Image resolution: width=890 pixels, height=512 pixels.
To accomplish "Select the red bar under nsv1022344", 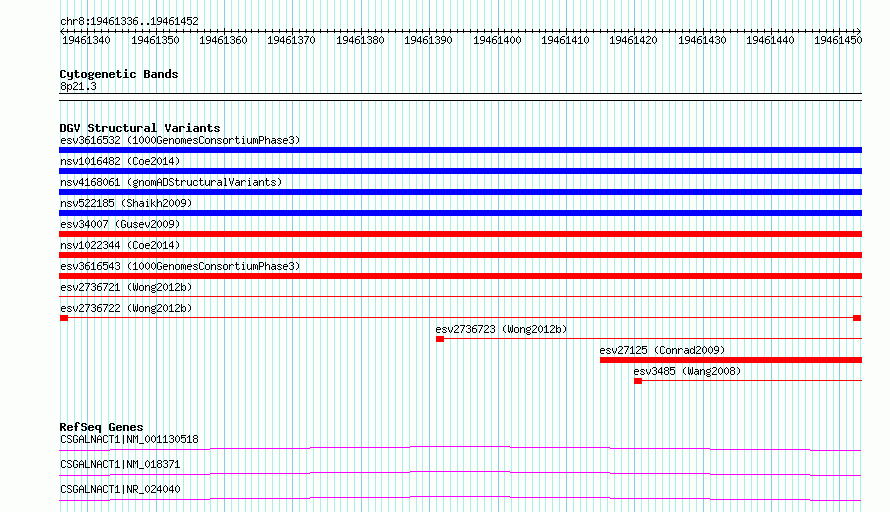I will 460,255.
